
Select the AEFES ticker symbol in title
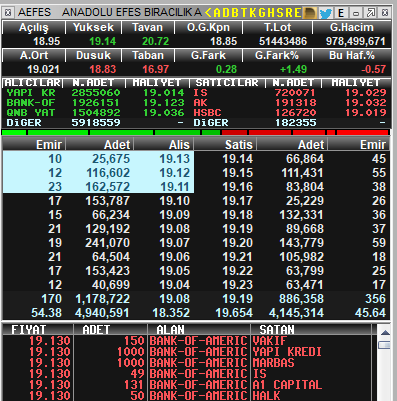click(x=34, y=13)
